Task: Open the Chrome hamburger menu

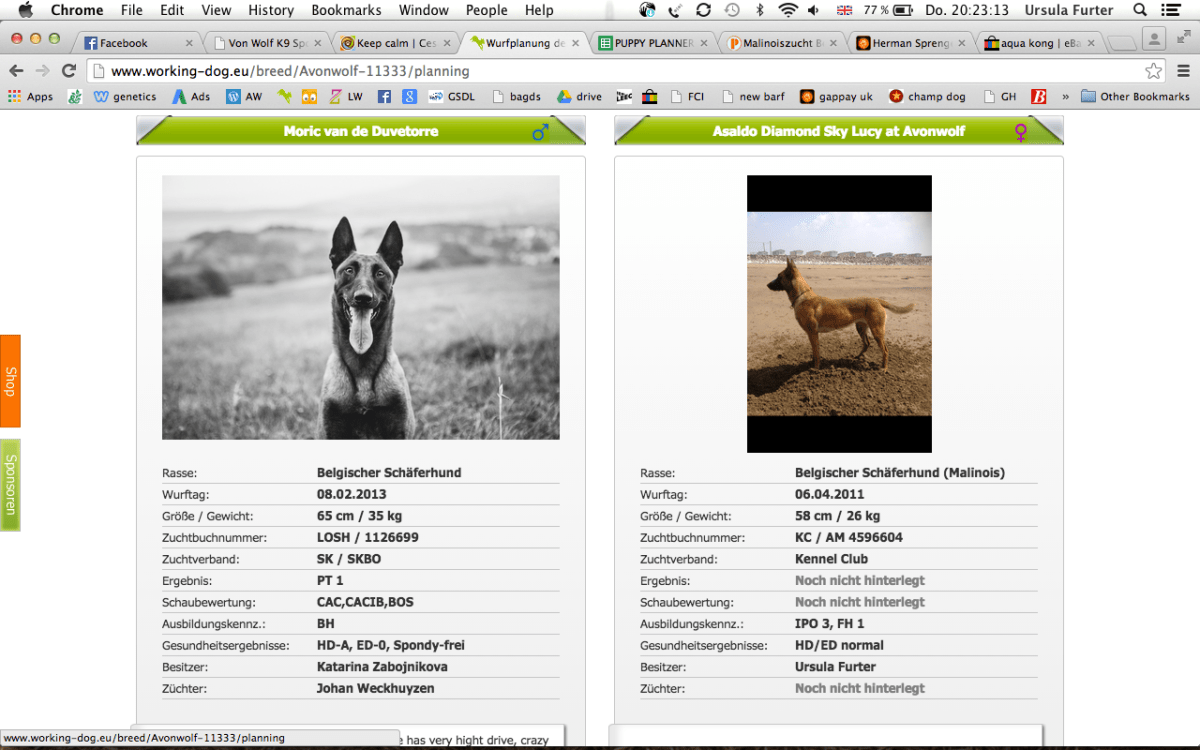Action: click(x=1183, y=71)
